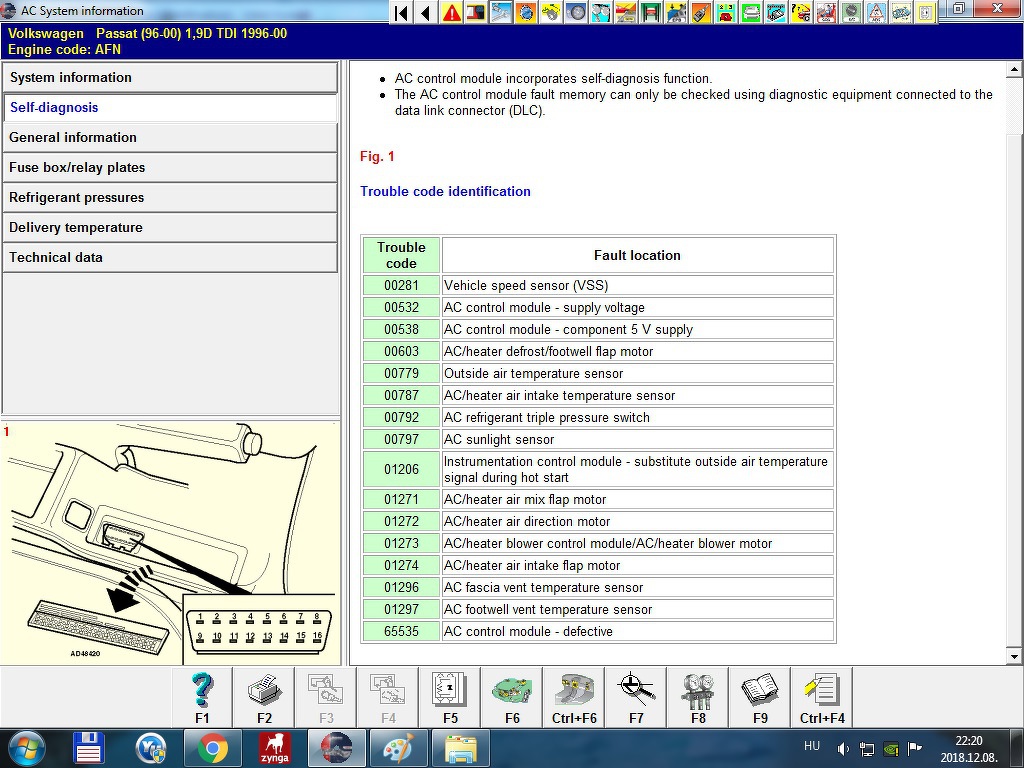The image size is (1024, 768).
Task: Open the red car with numbers icon
Action: [x=726, y=12]
